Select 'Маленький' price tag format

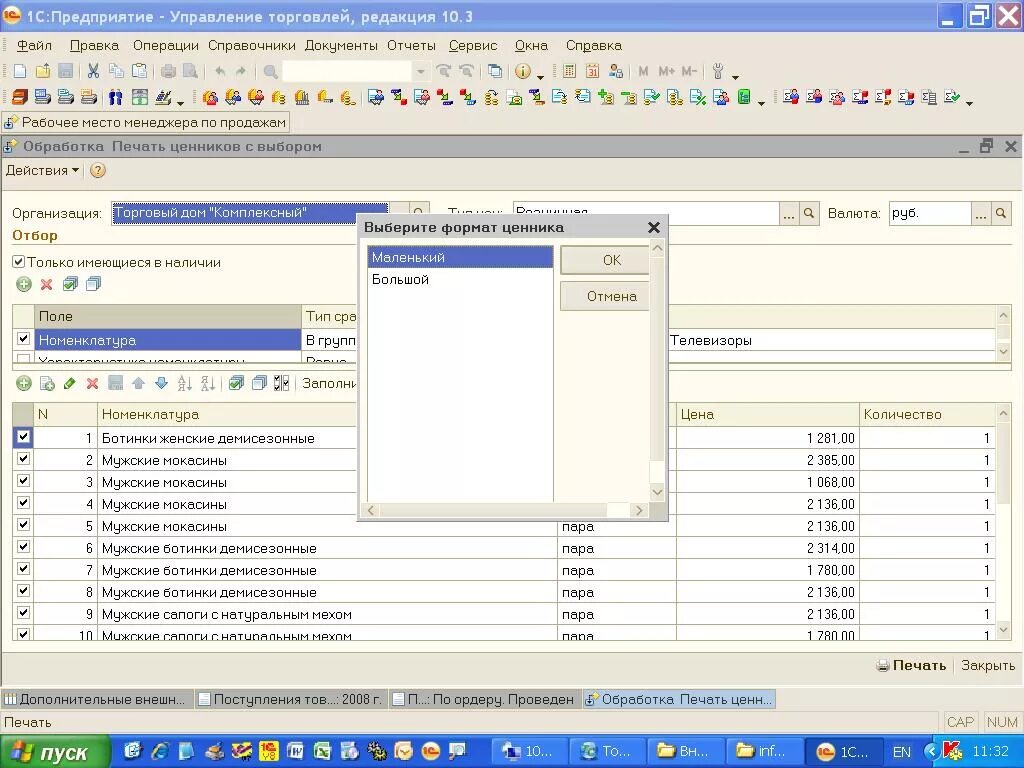tap(460, 257)
